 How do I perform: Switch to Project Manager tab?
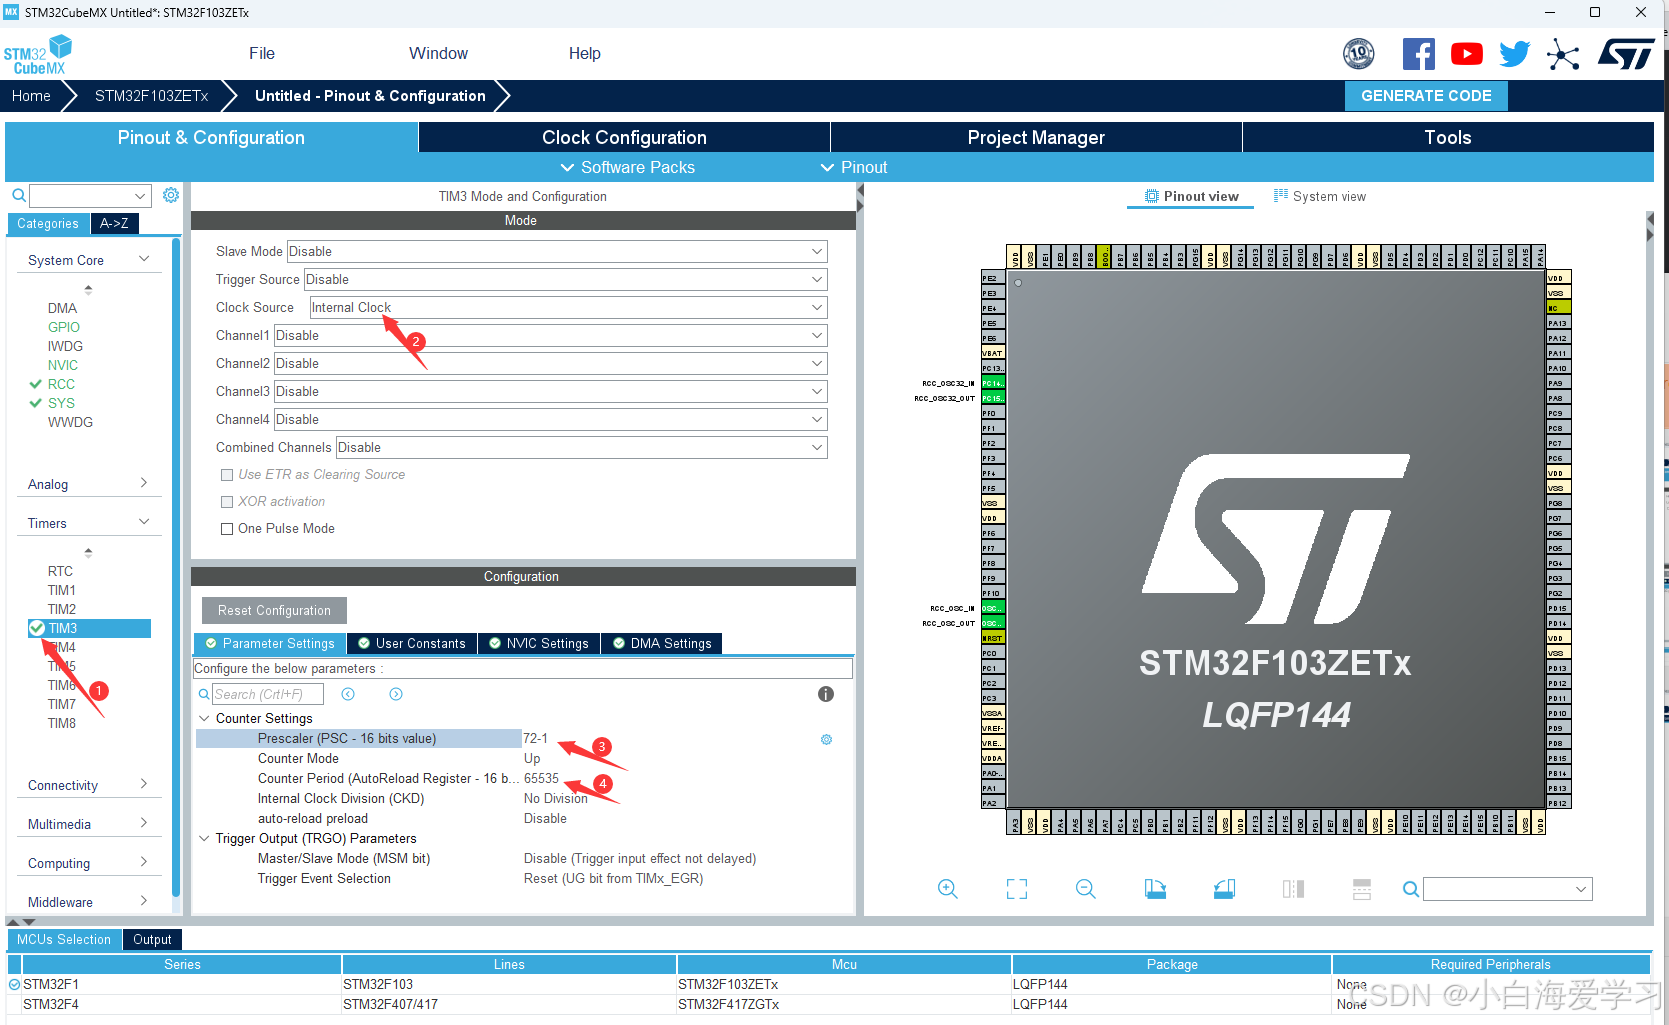(x=1036, y=137)
